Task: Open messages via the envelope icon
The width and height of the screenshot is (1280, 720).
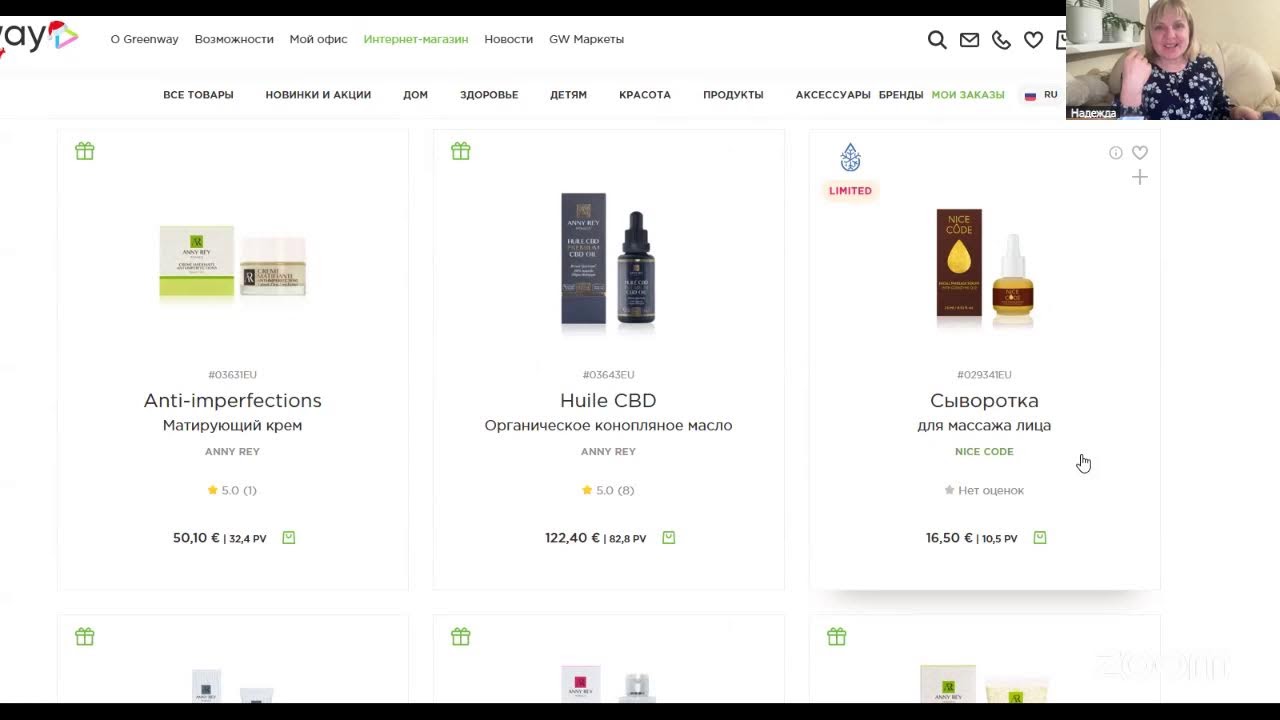Action: [969, 40]
